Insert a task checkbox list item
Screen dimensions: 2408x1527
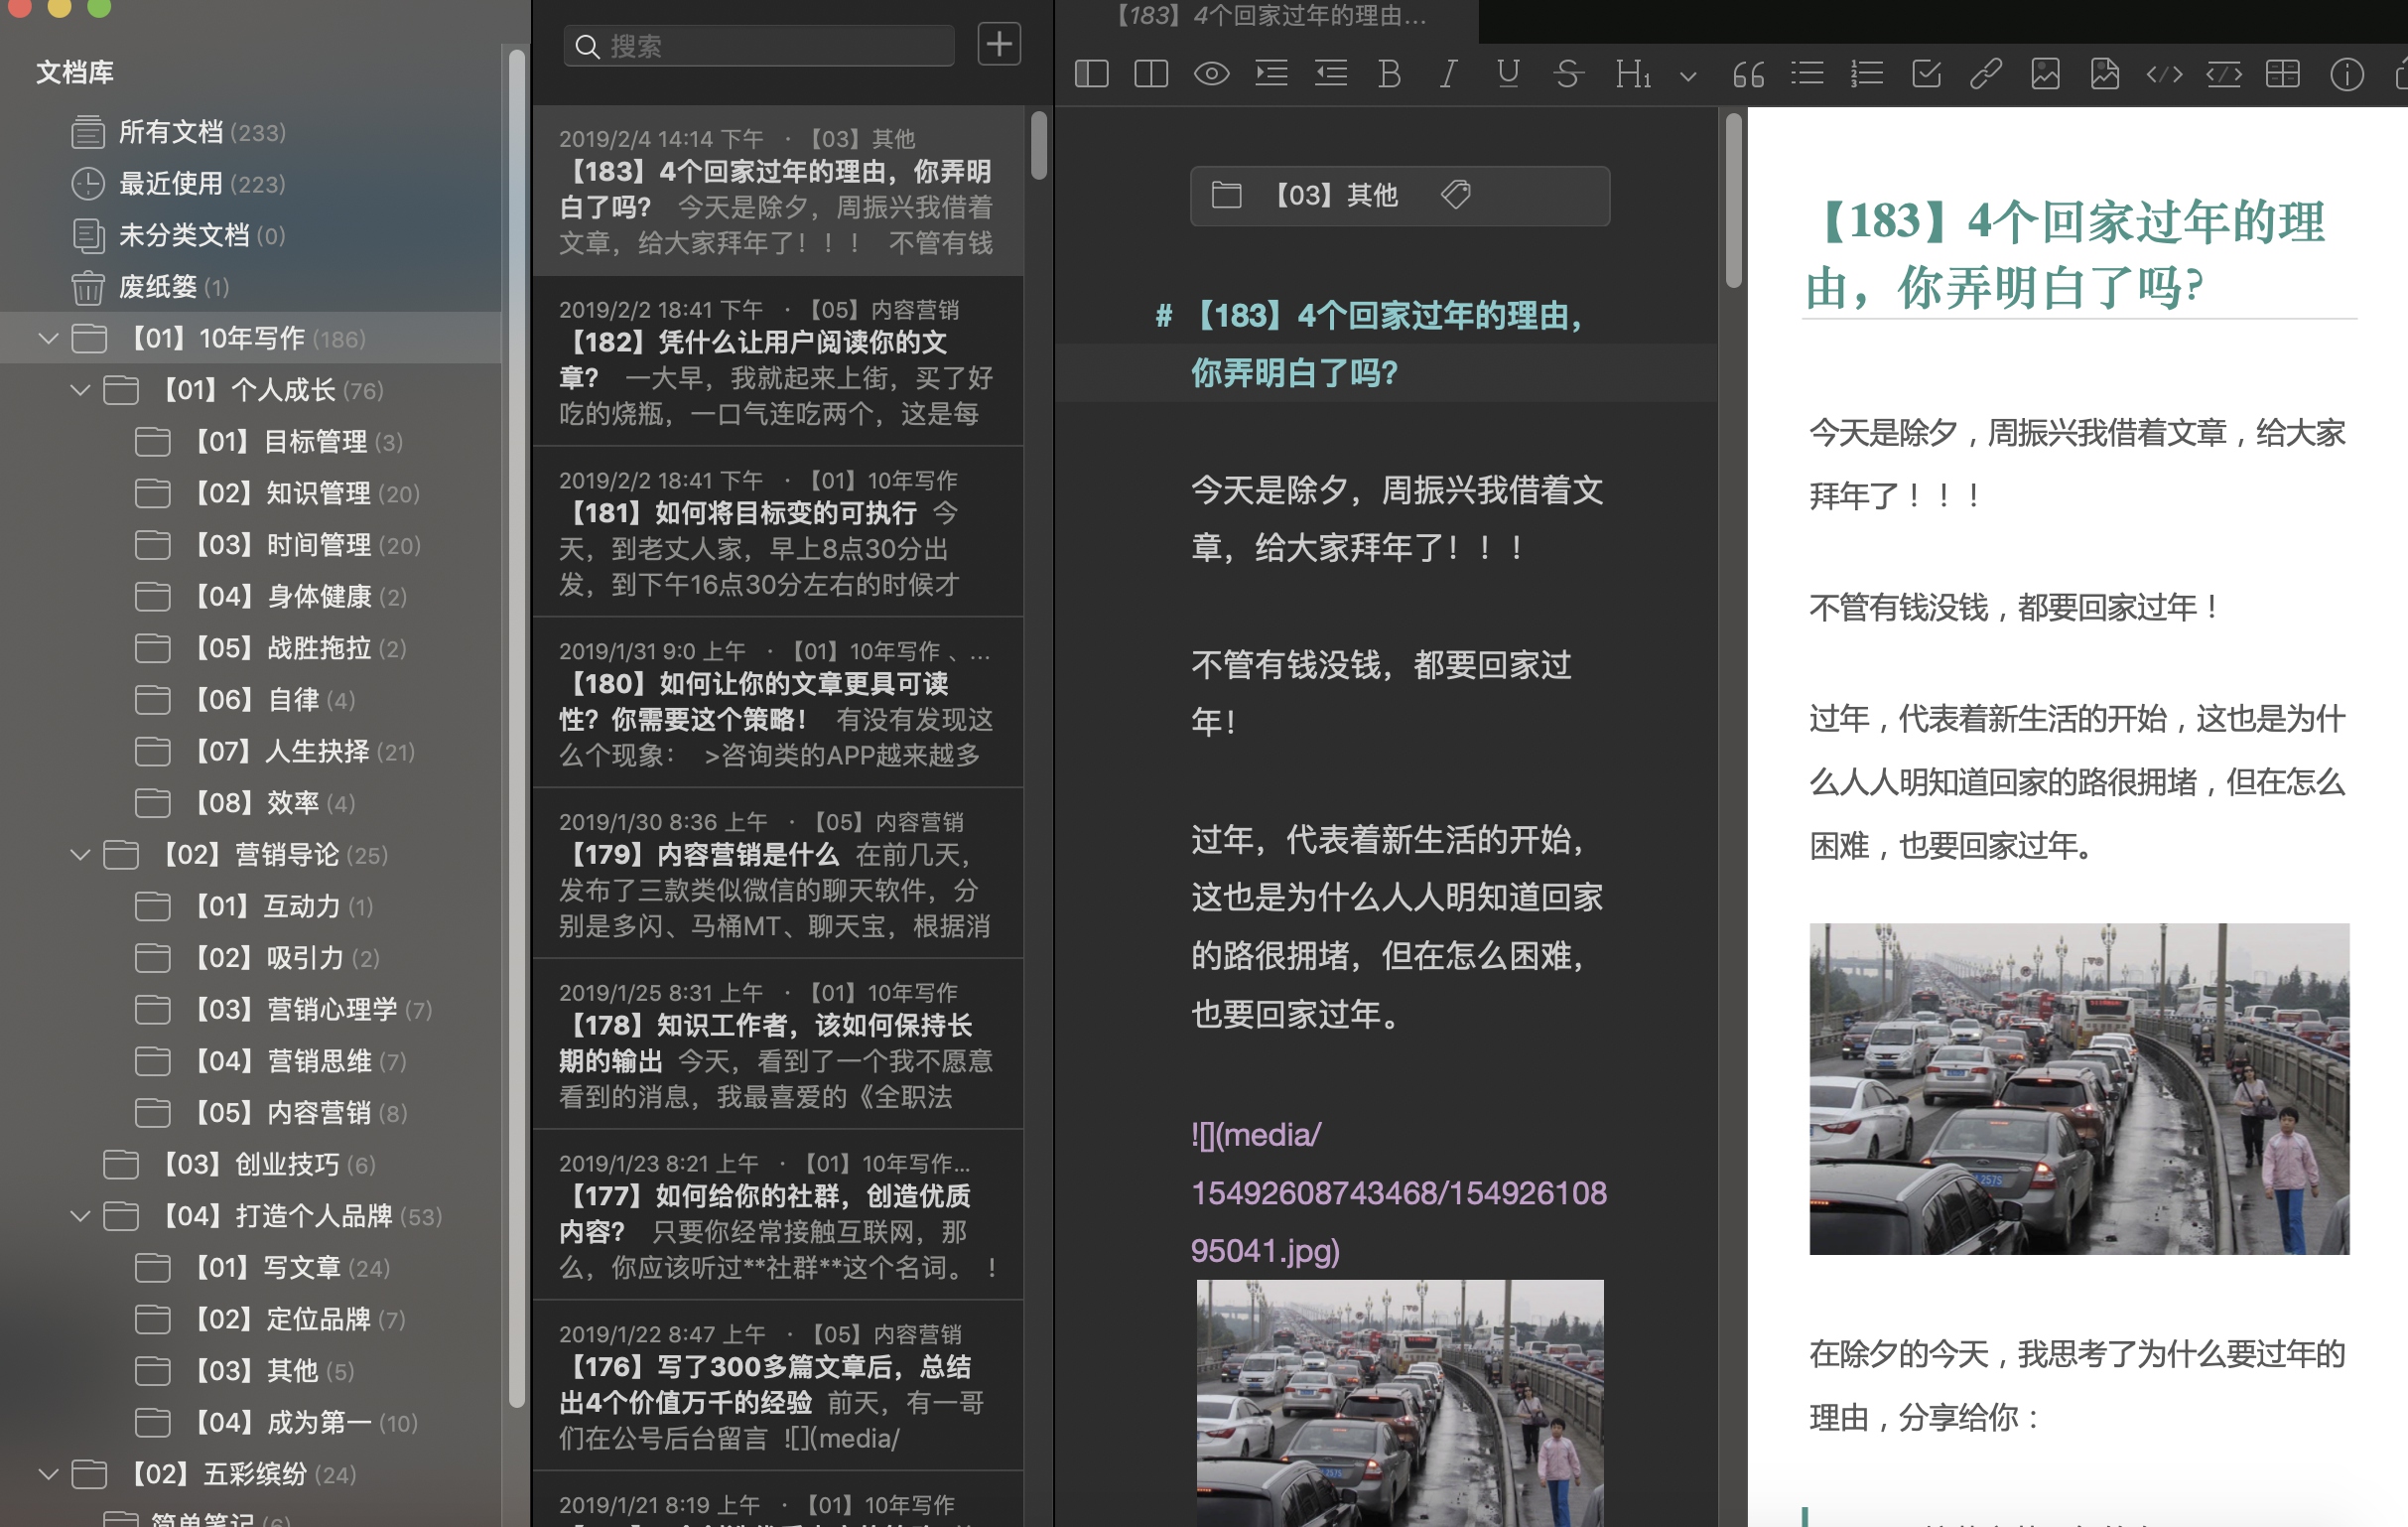[x=1926, y=74]
